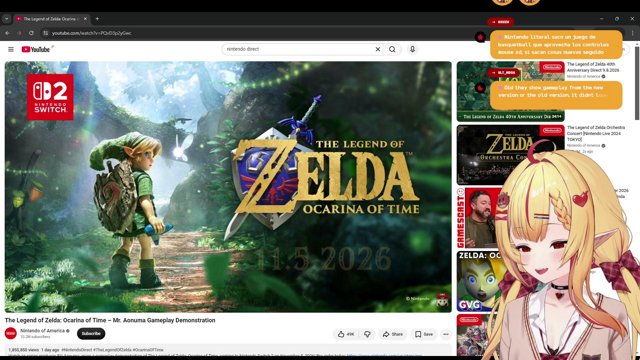Share the Ocarina of Time video

pos(392,334)
